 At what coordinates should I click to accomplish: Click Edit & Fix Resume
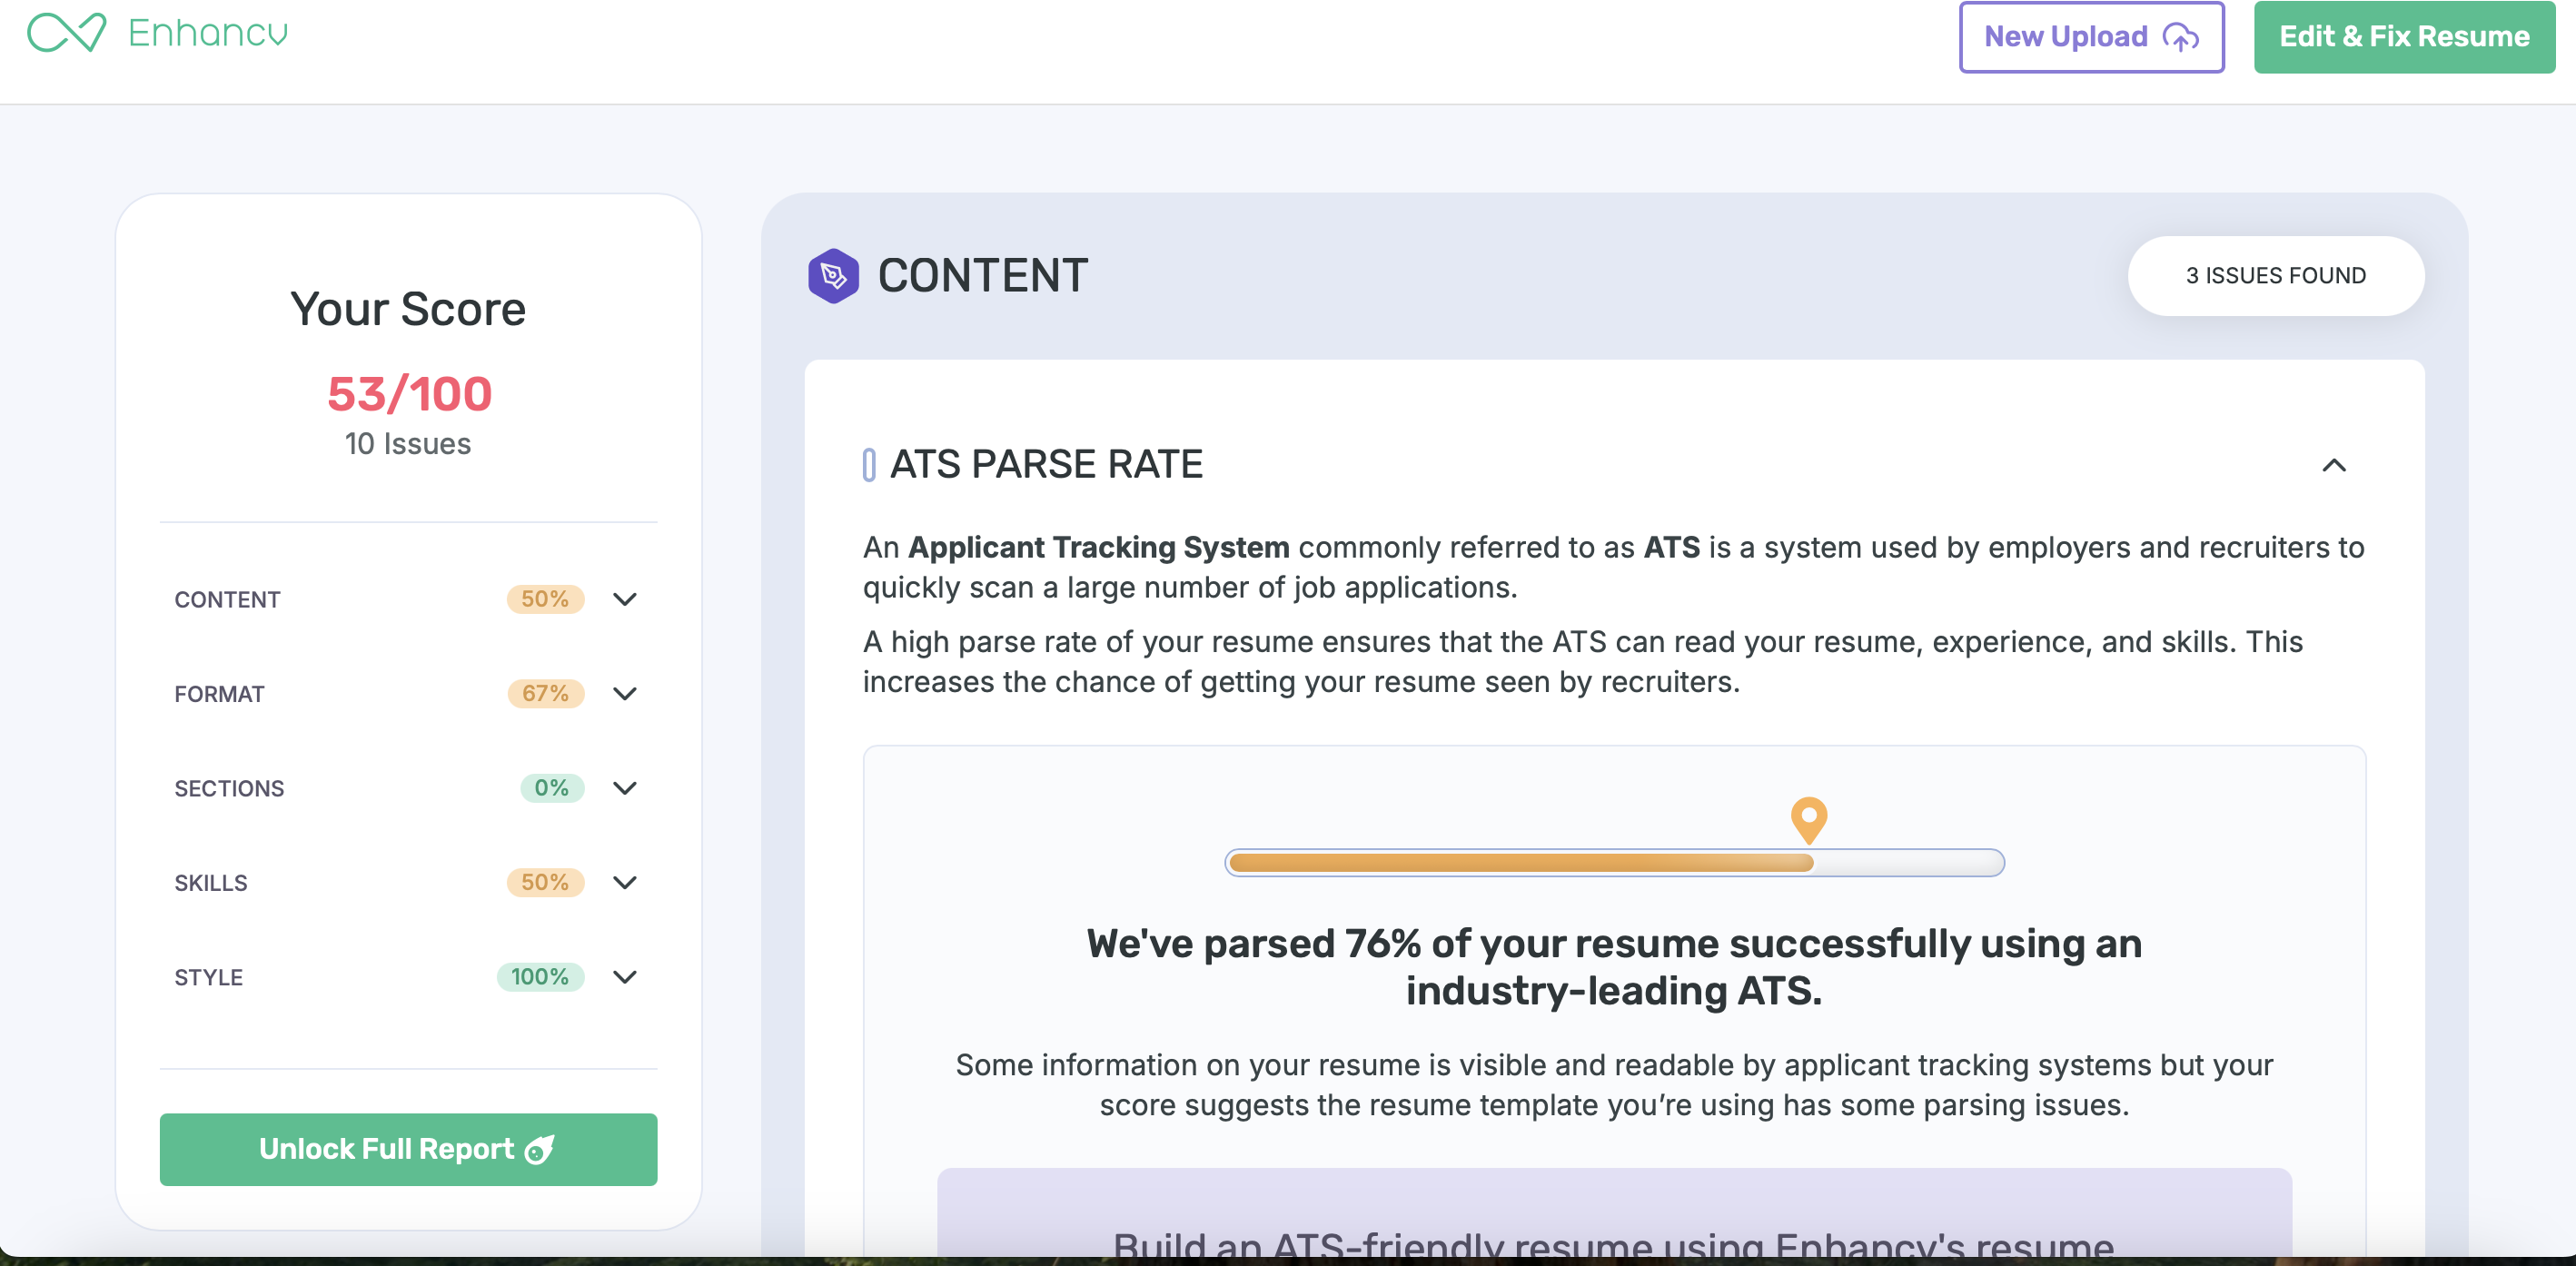point(2404,37)
